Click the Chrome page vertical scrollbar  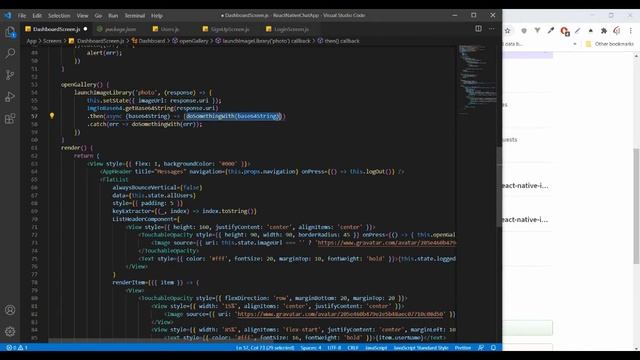coord(636,206)
